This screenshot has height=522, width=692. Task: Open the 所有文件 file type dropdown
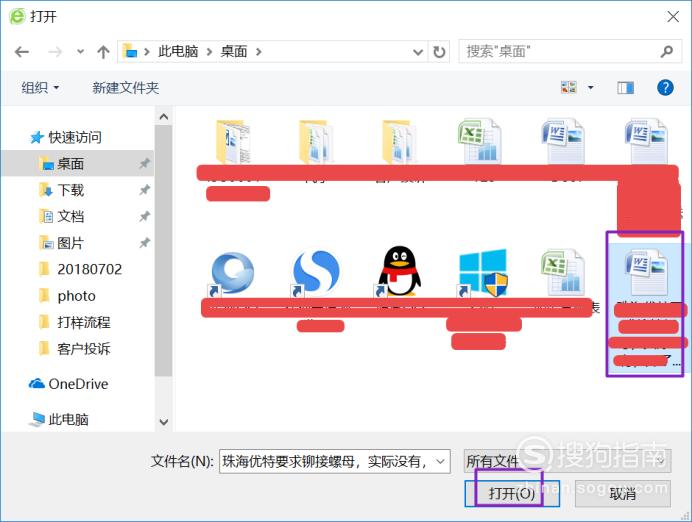(568, 461)
